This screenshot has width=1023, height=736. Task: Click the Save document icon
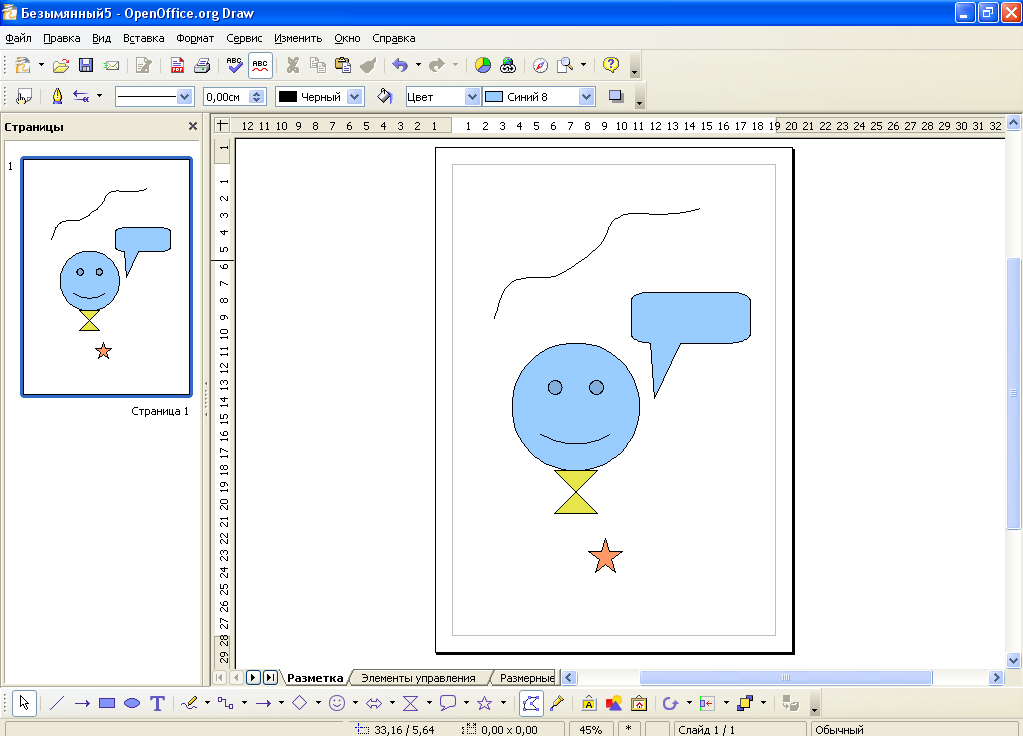[86, 66]
